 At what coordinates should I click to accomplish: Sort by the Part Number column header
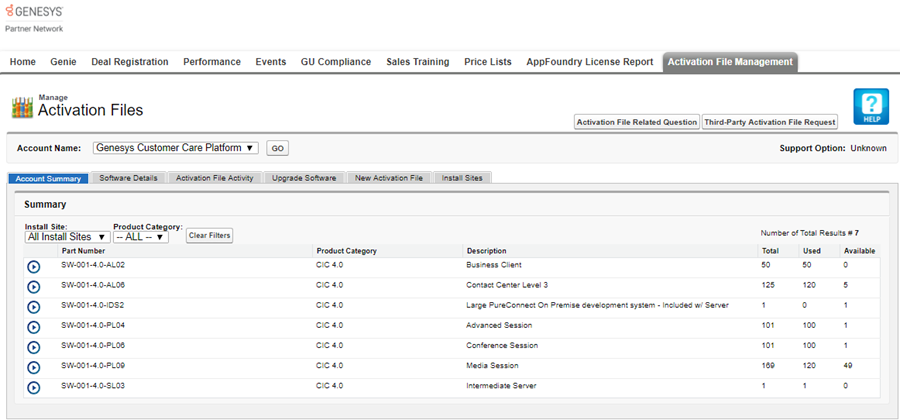83,251
